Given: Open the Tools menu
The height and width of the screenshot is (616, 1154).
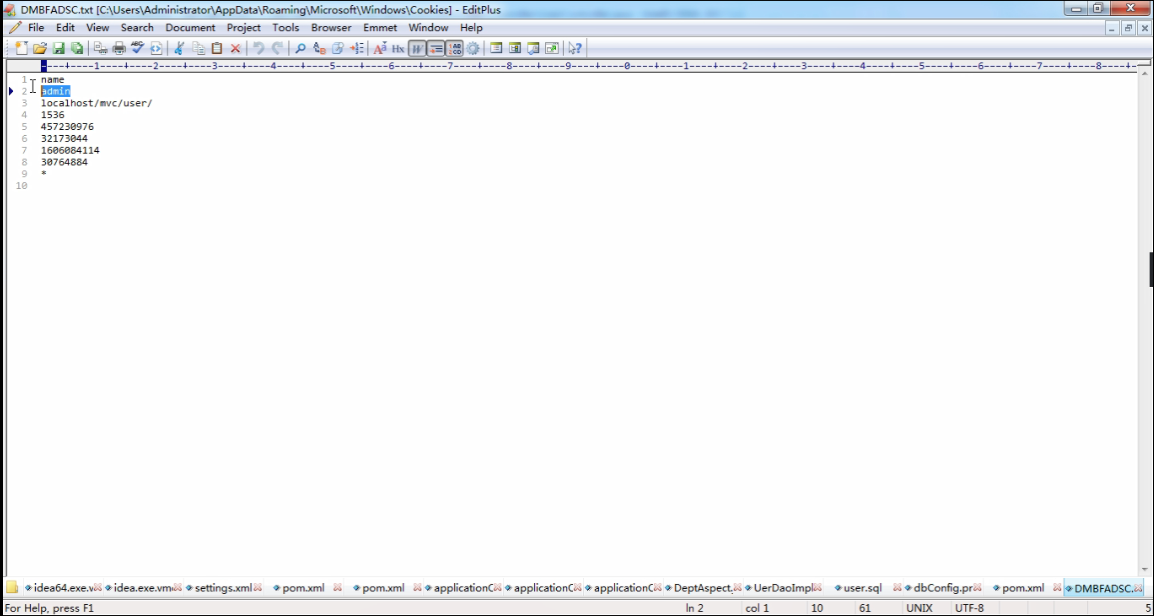Looking at the screenshot, I should pos(286,28).
